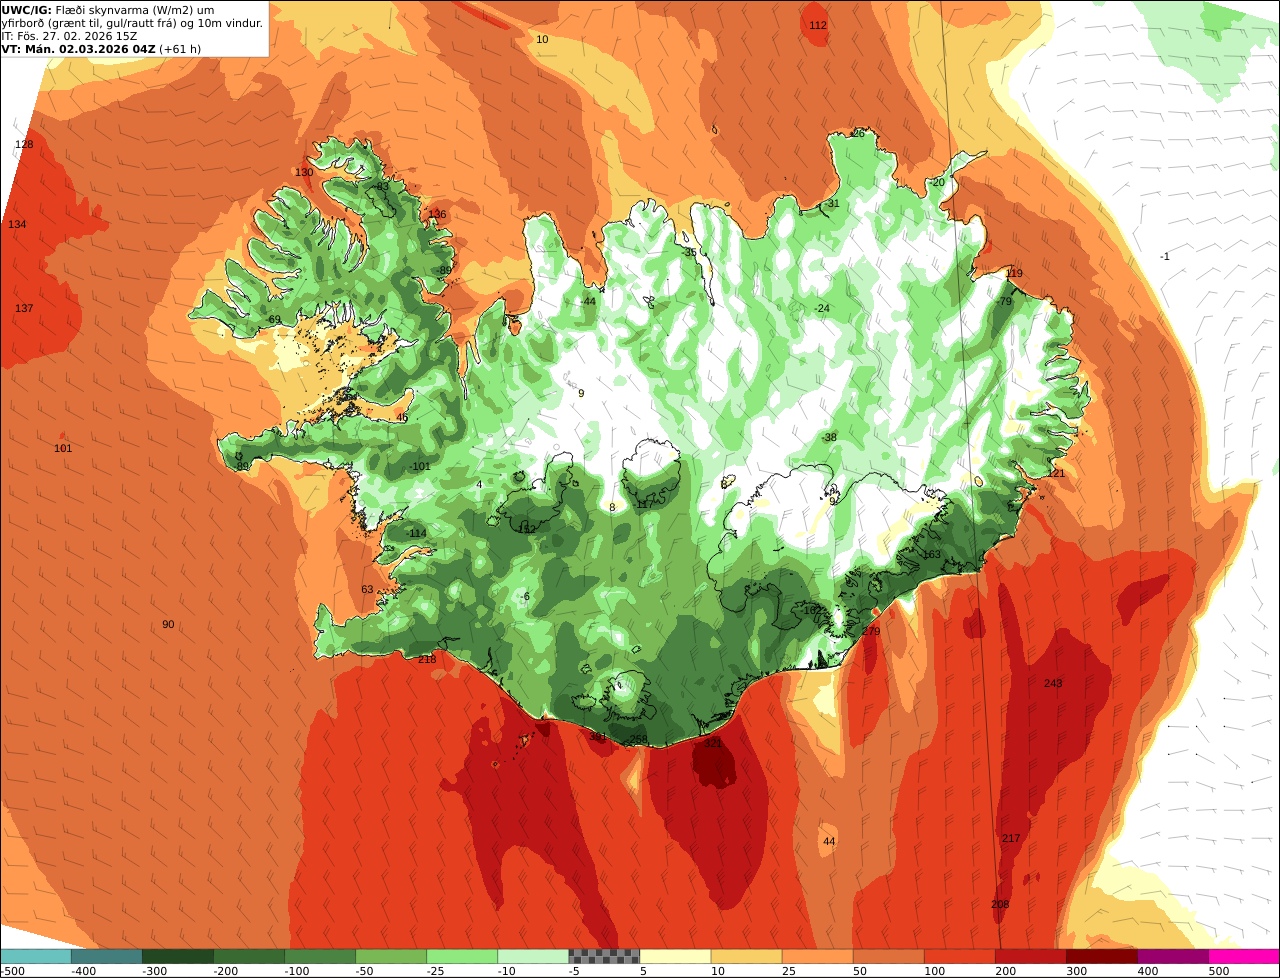Click the '-101' flux value in west Iceland
Image resolution: width=1280 pixels, height=978 pixels.
420,466
